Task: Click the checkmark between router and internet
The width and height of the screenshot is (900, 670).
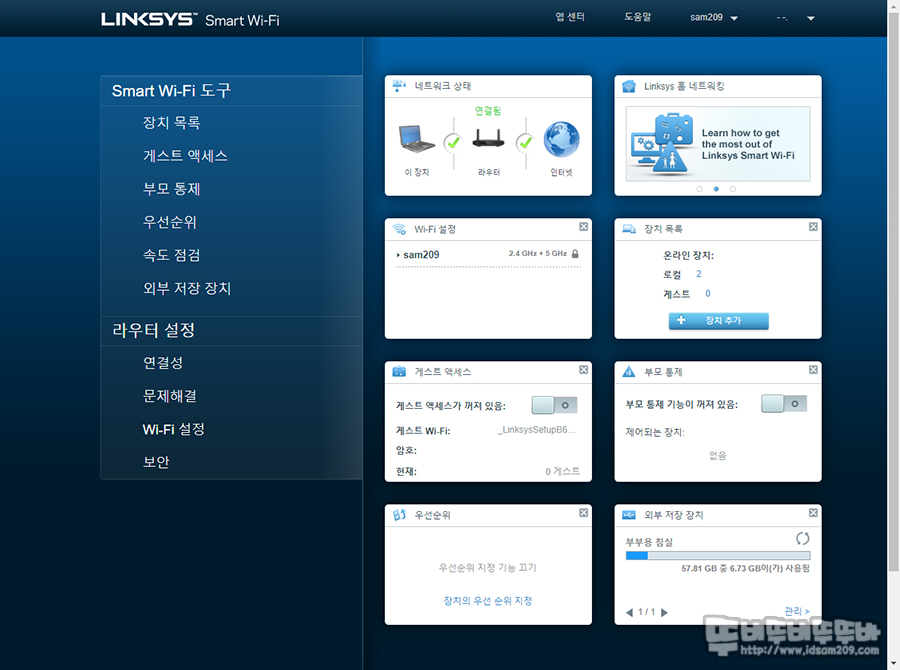Action: [x=525, y=142]
